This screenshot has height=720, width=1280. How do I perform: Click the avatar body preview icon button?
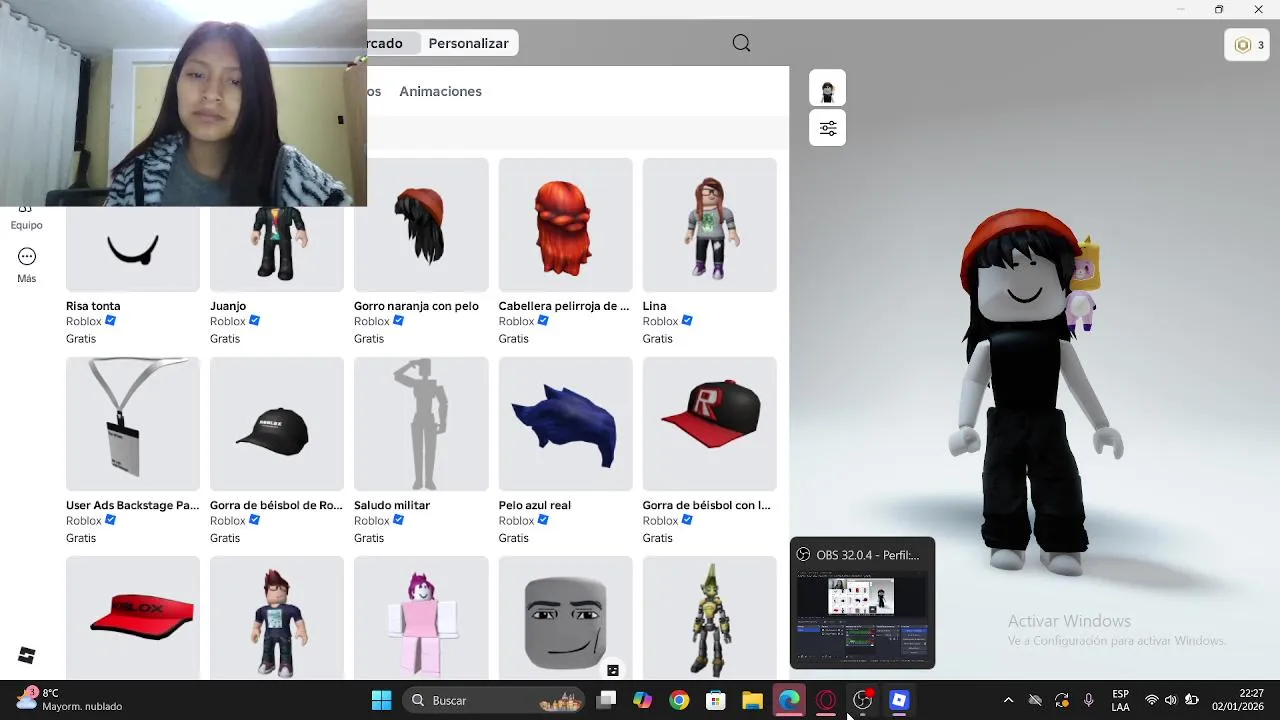[827, 88]
